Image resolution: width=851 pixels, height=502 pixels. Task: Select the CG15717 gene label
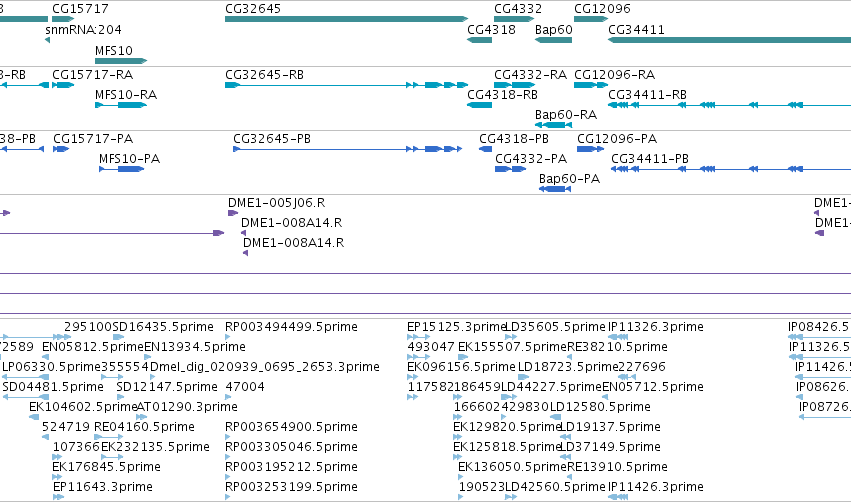pyautogui.click(x=80, y=9)
